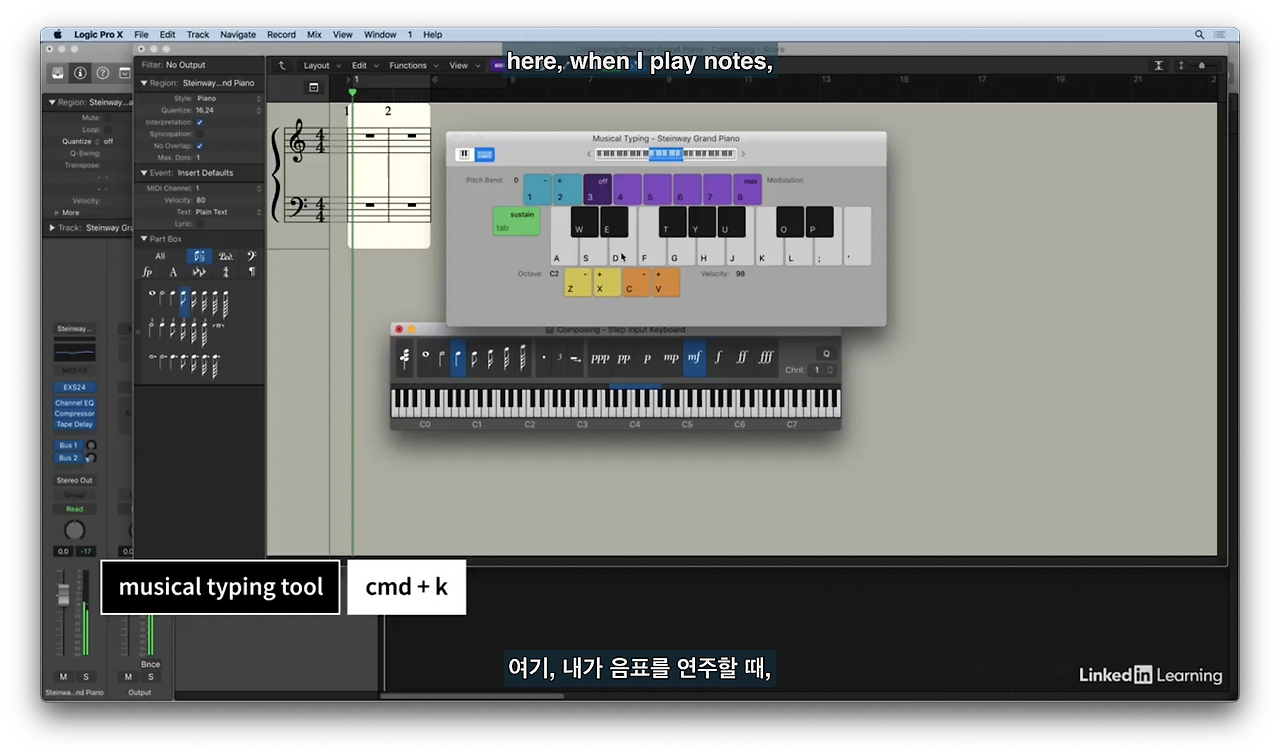Select the pedal markings group in Part Box
Viewport: 1280px width, 756px height.
tap(226, 256)
